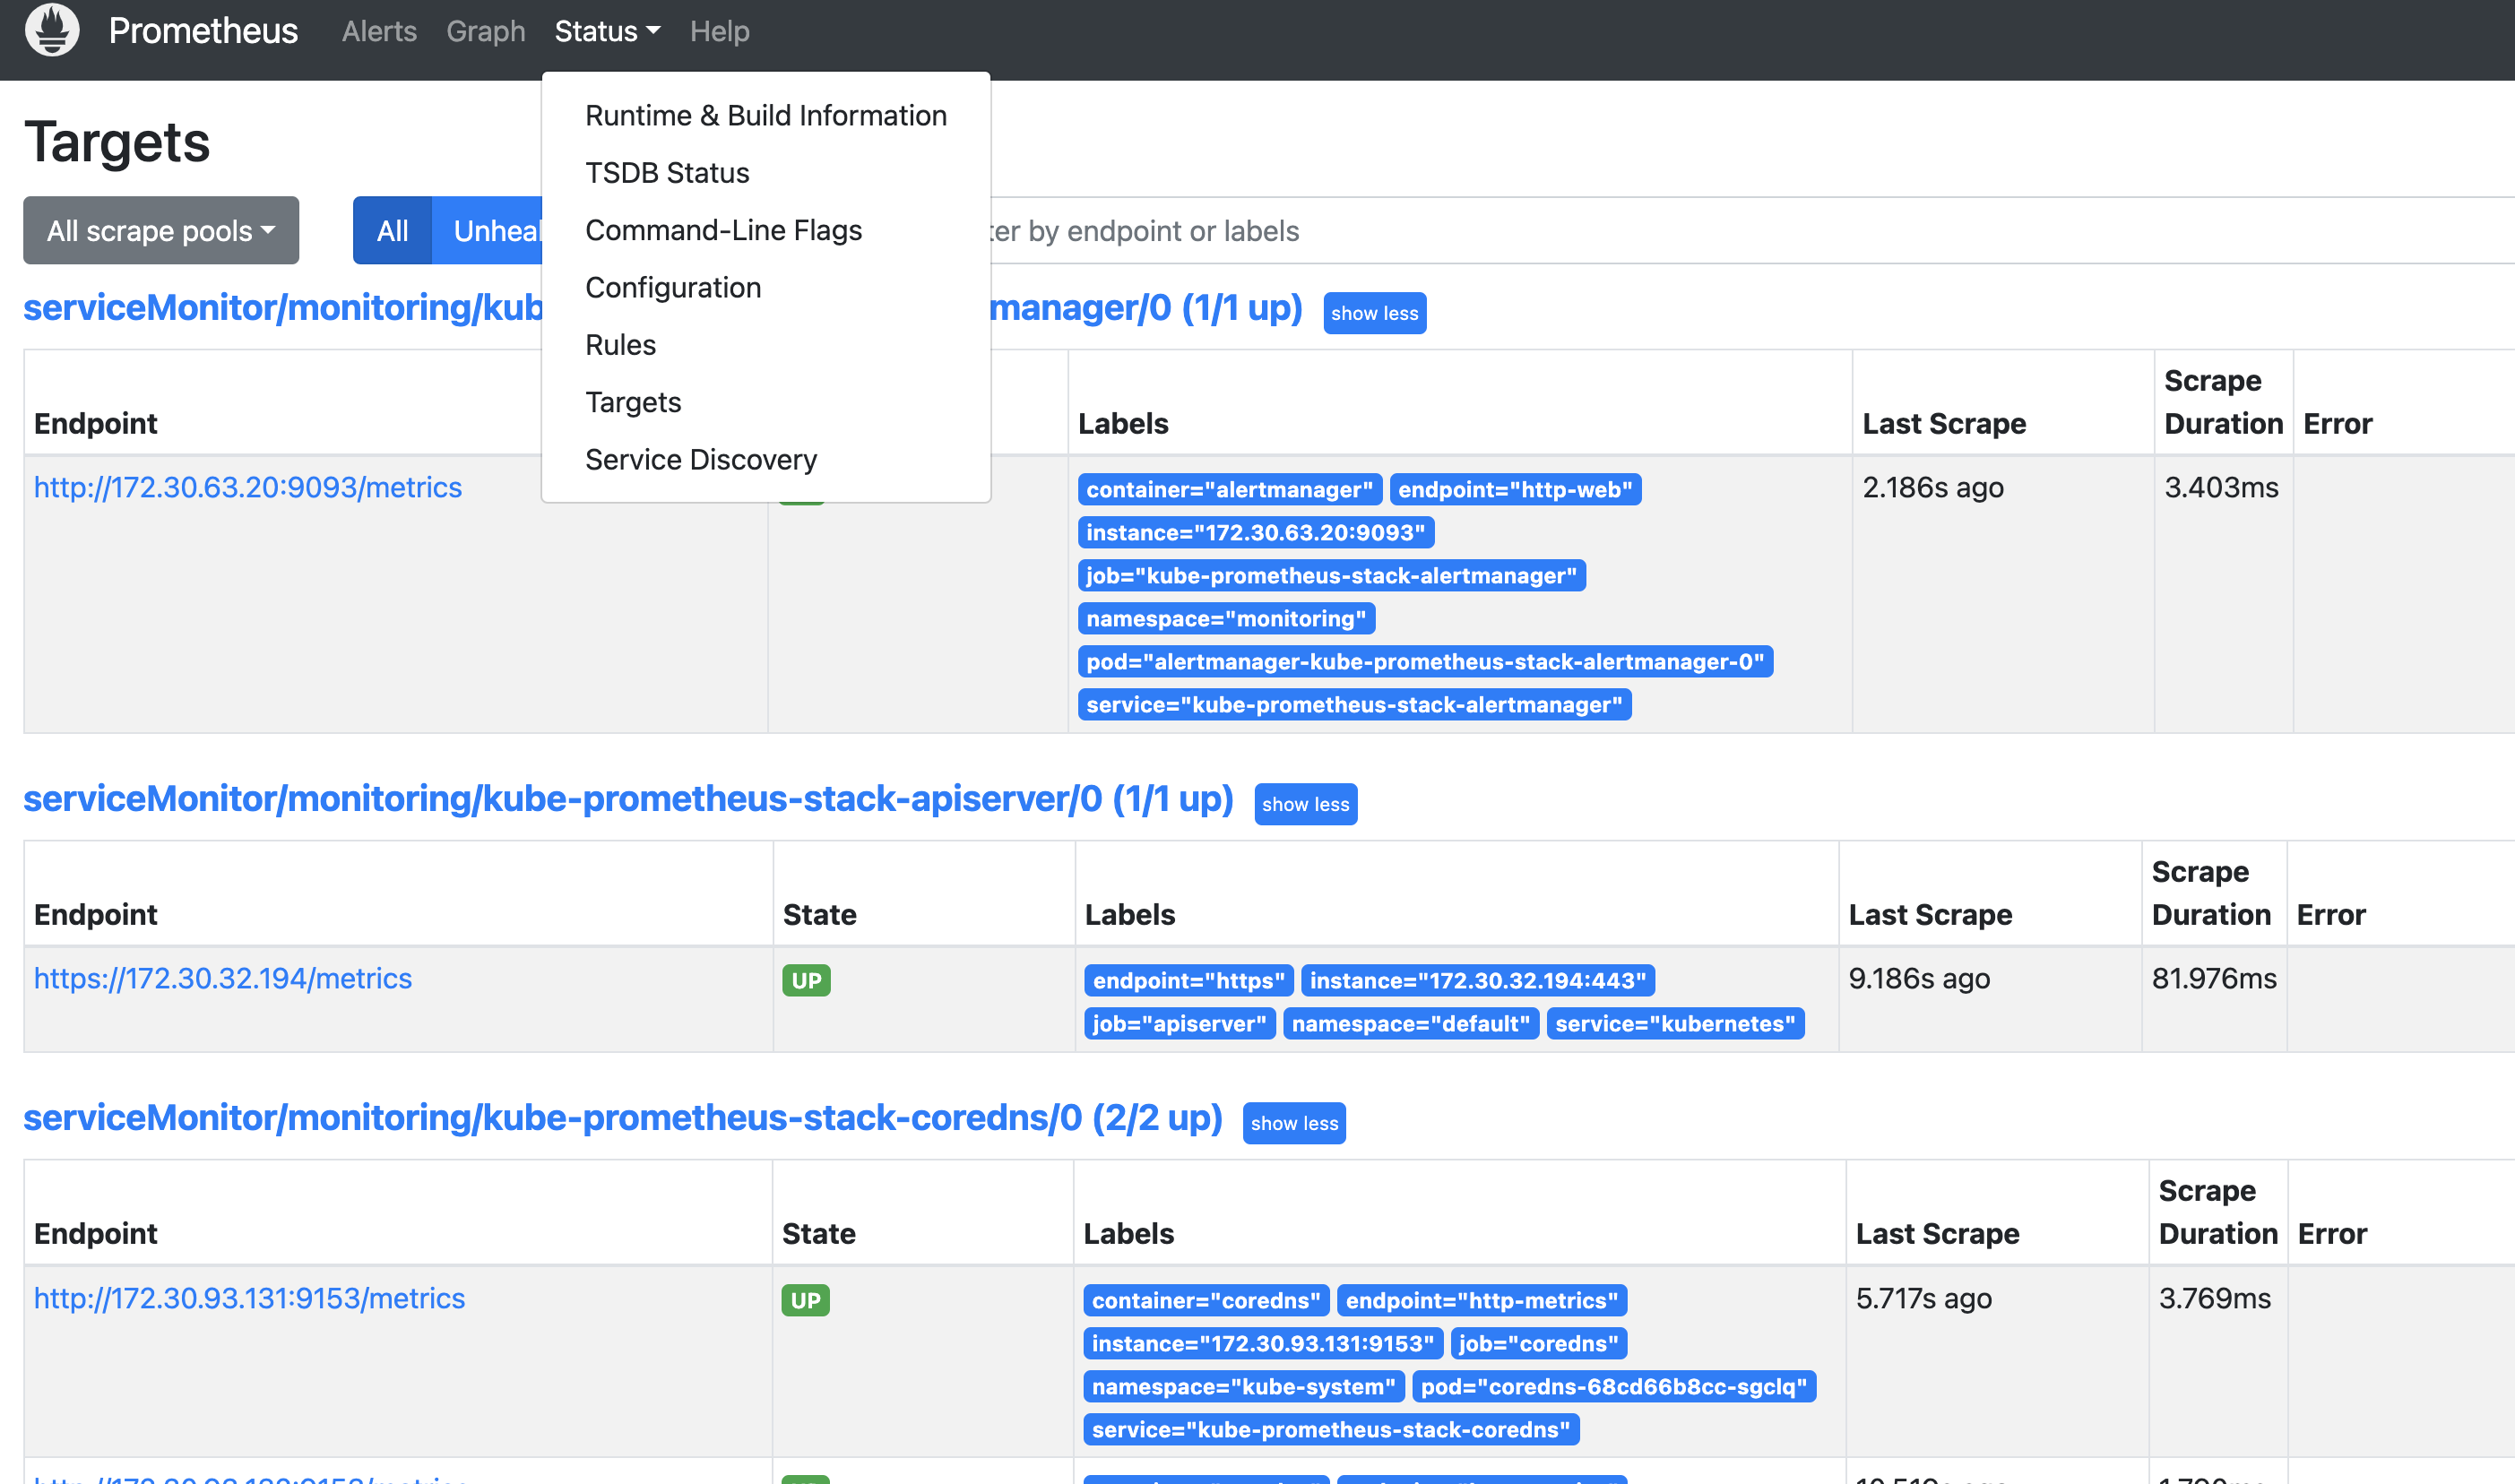Viewport: 2515px width, 1484px height.
Task: Click the filter by endpoint or labels field
Action: tap(1700, 231)
